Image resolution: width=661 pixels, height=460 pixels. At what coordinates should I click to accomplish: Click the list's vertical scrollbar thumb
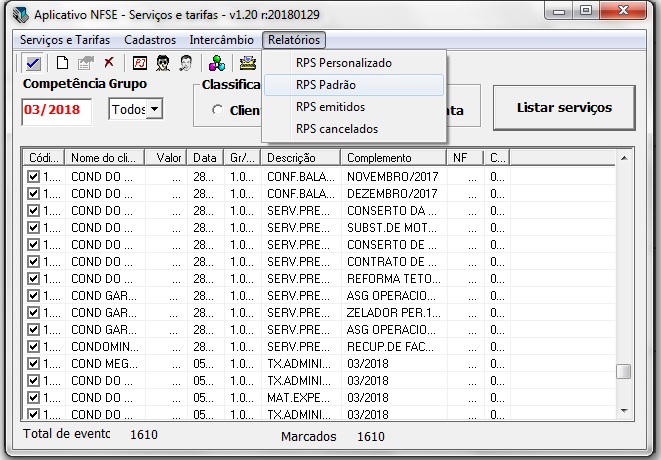(623, 372)
